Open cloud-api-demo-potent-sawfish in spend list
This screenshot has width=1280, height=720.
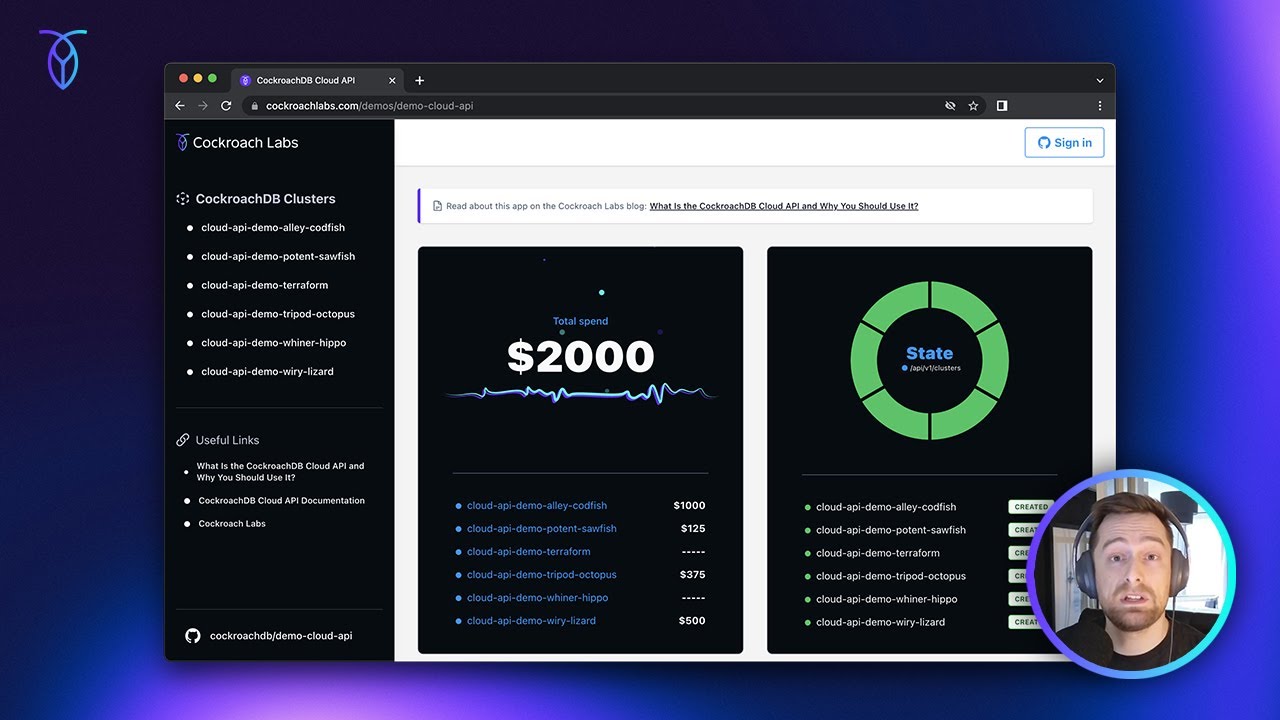click(542, 529)
